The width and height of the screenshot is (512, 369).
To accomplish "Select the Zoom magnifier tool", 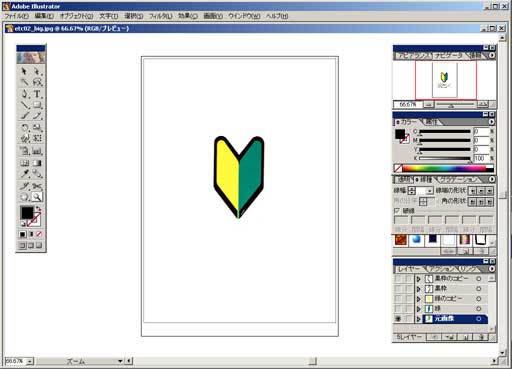I will [x=37, y=197].
